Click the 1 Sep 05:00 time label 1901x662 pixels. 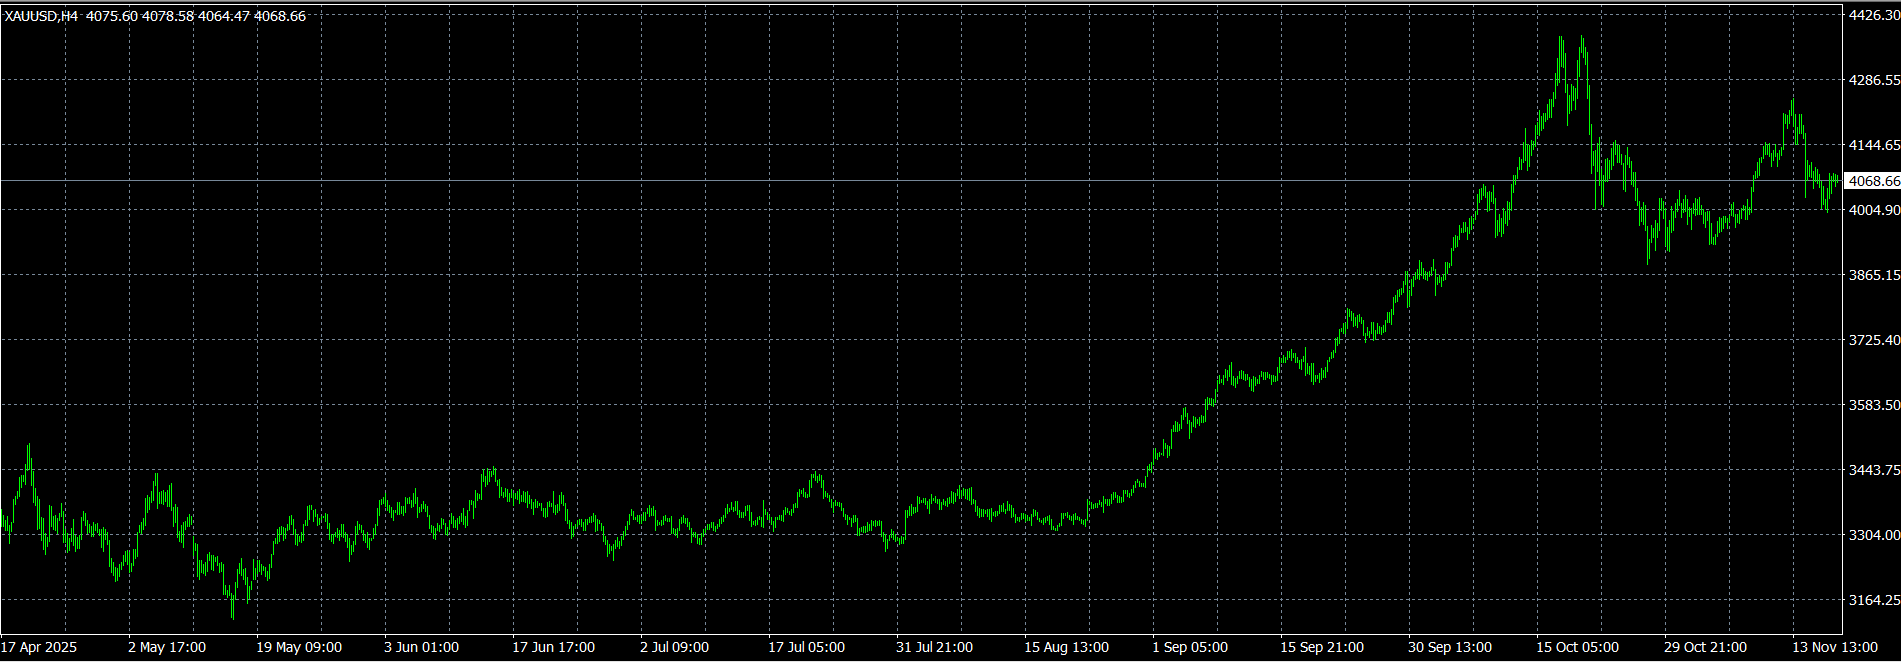coord(1190,647)
